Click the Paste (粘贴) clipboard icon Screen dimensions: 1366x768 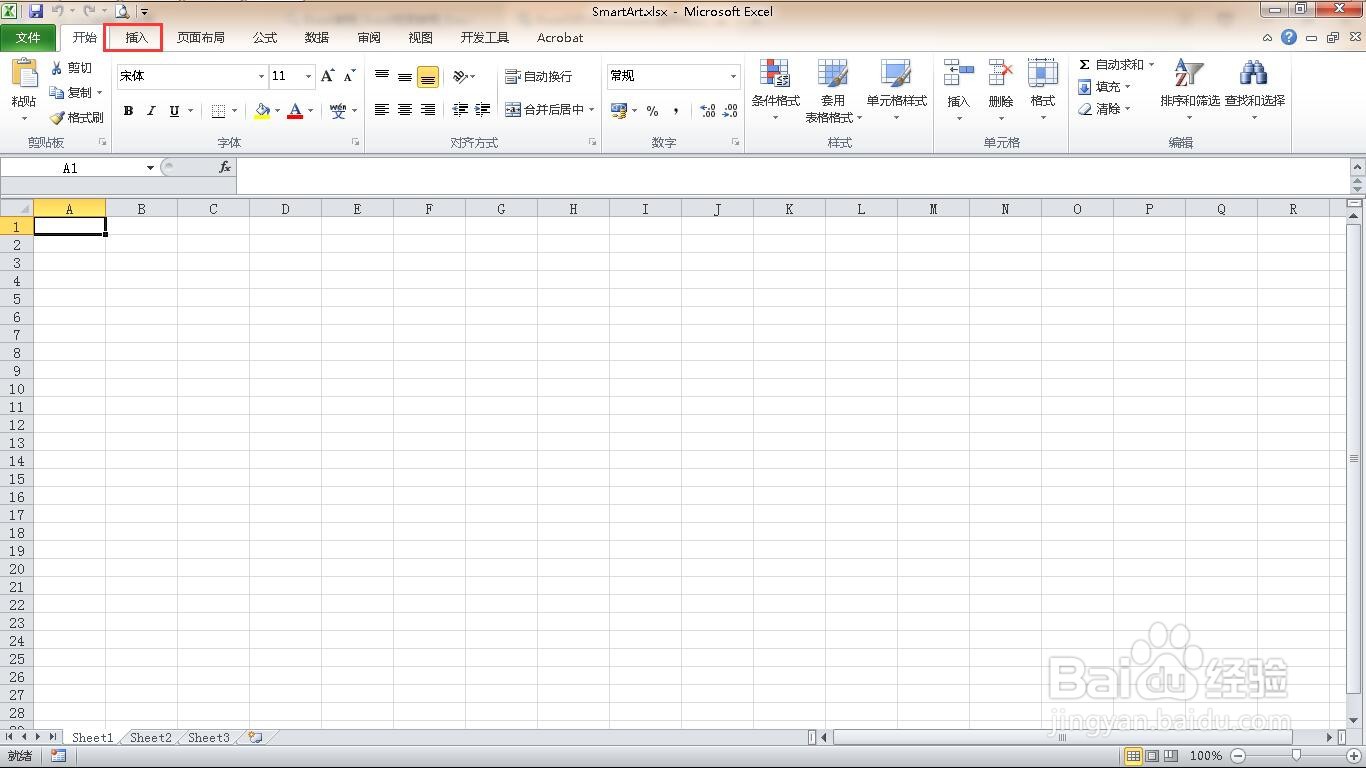(x=24, y=75)
